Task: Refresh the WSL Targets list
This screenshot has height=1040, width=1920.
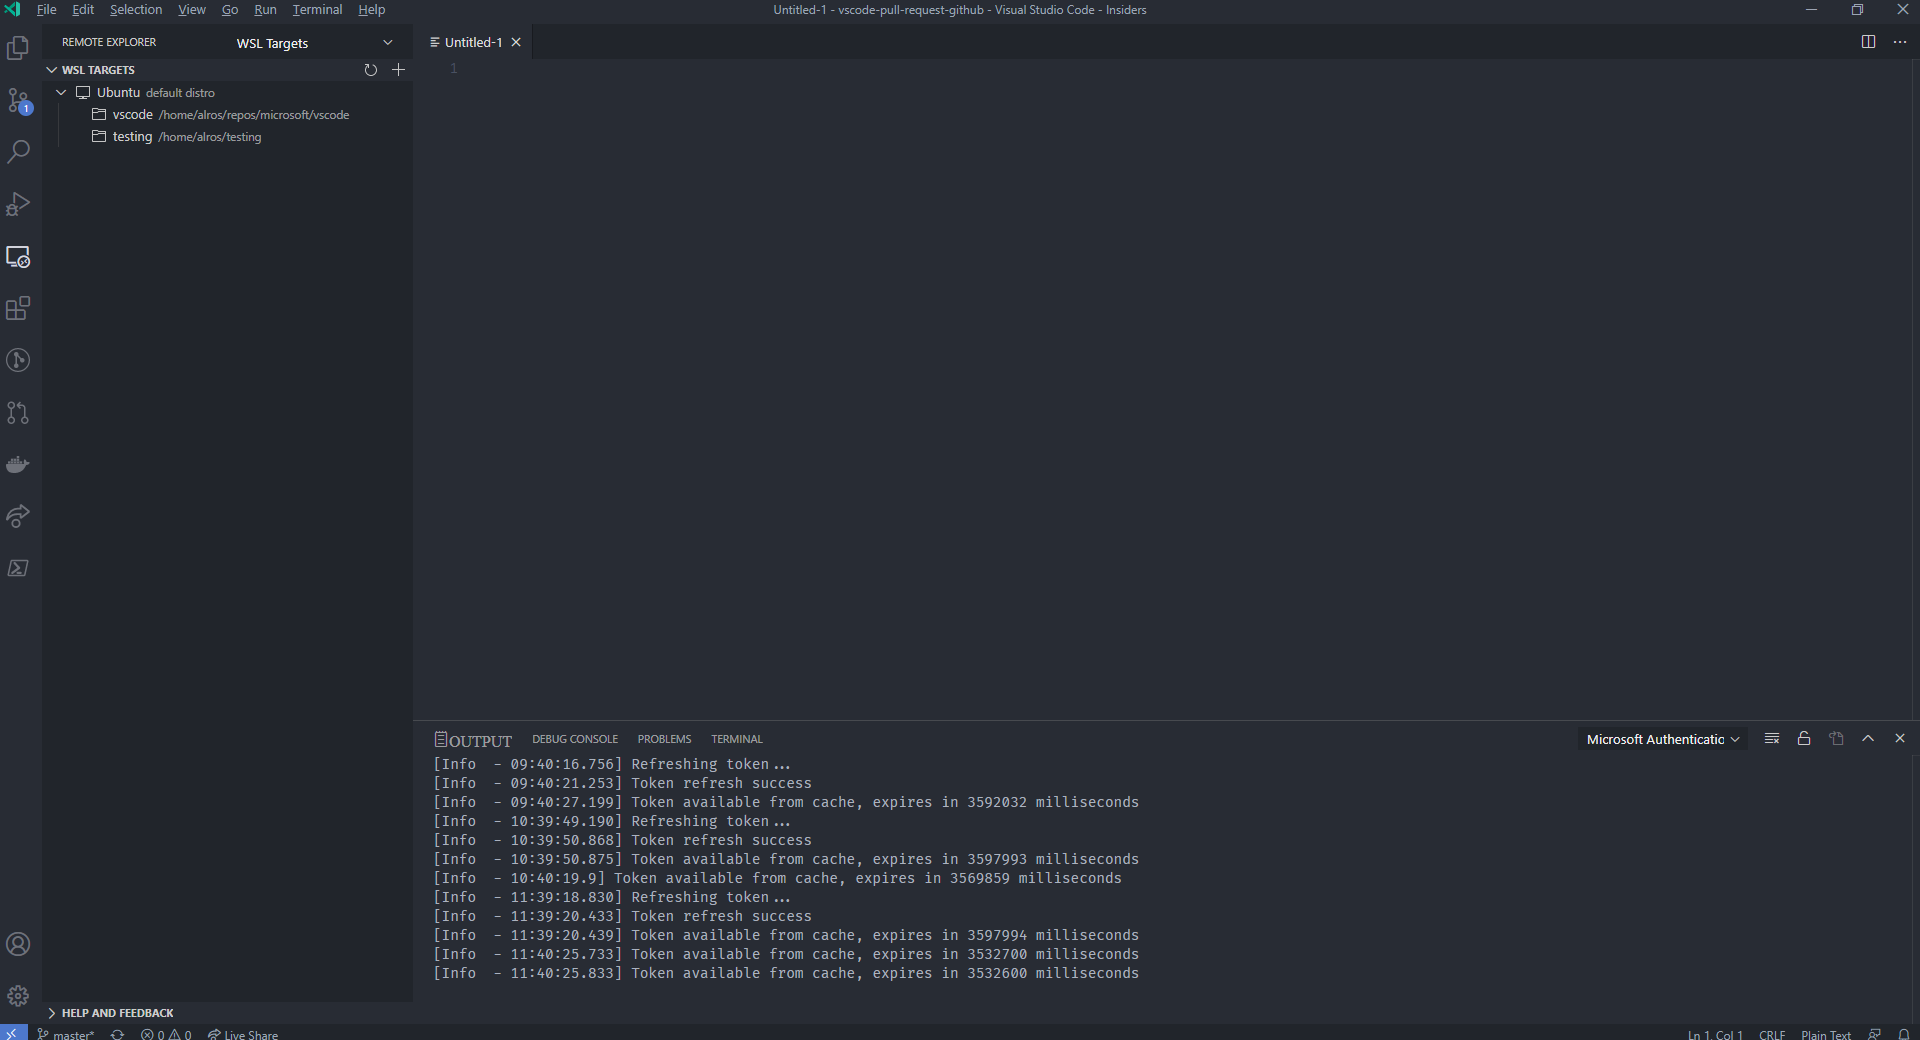Action: [371, 70]
